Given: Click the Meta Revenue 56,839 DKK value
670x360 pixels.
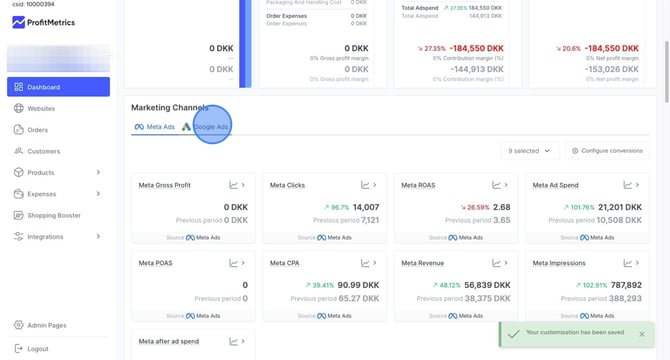Looking at the screenshot, I should (x=488, y=285).
